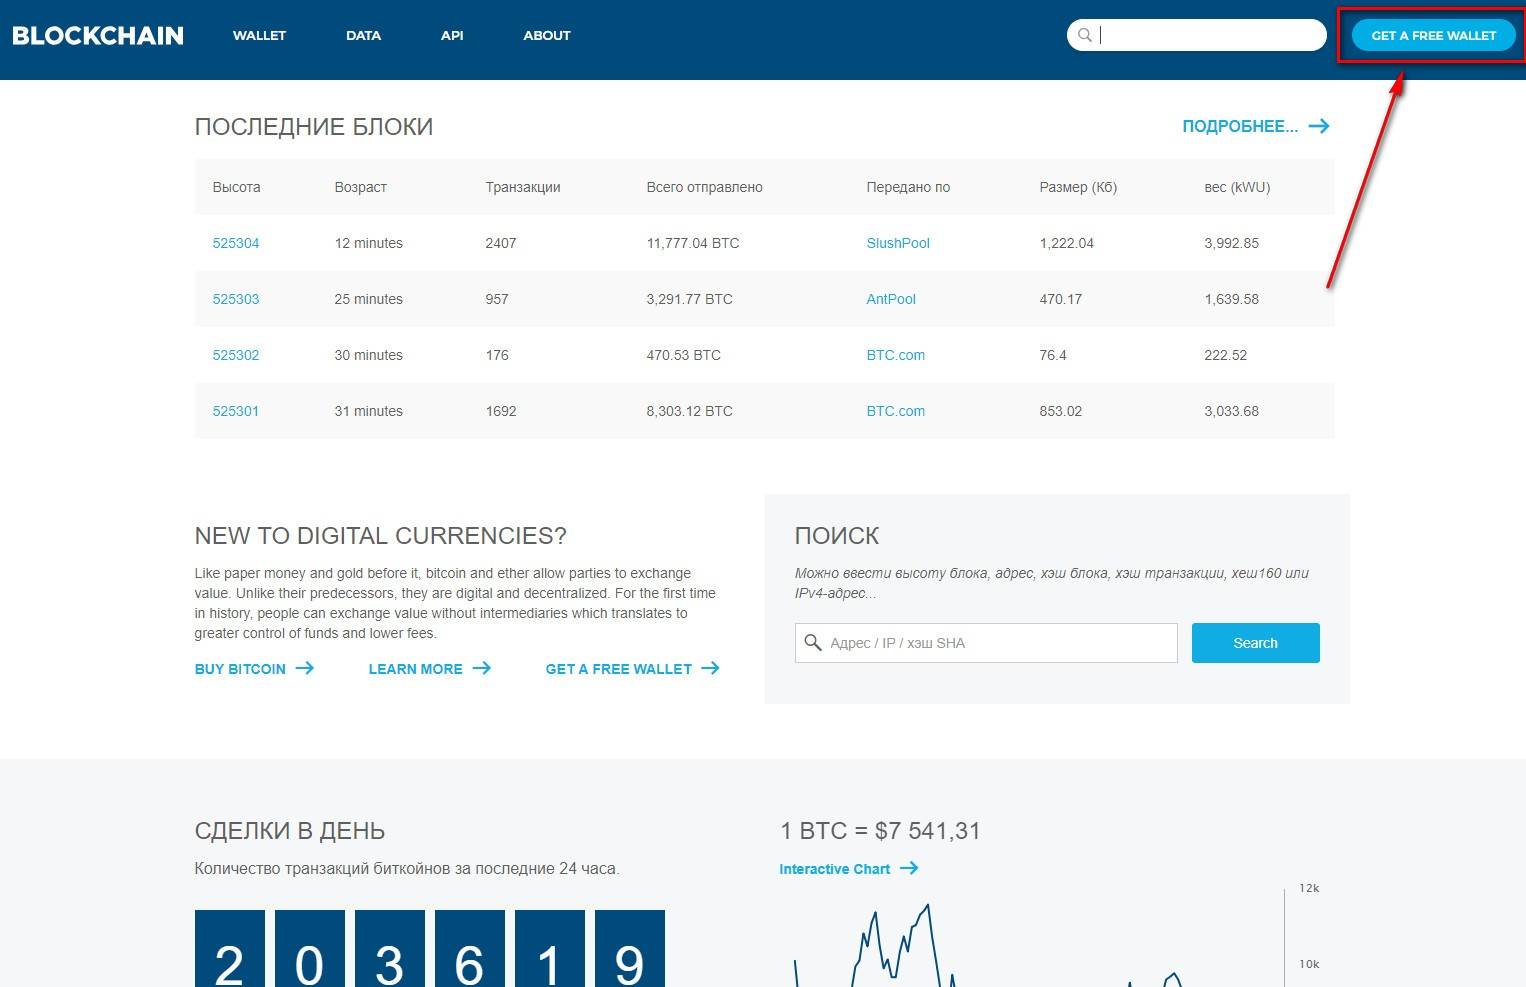Click the 470.53 BTC cell
This screenshot has height=987, width=1526.
coord(683,355)
